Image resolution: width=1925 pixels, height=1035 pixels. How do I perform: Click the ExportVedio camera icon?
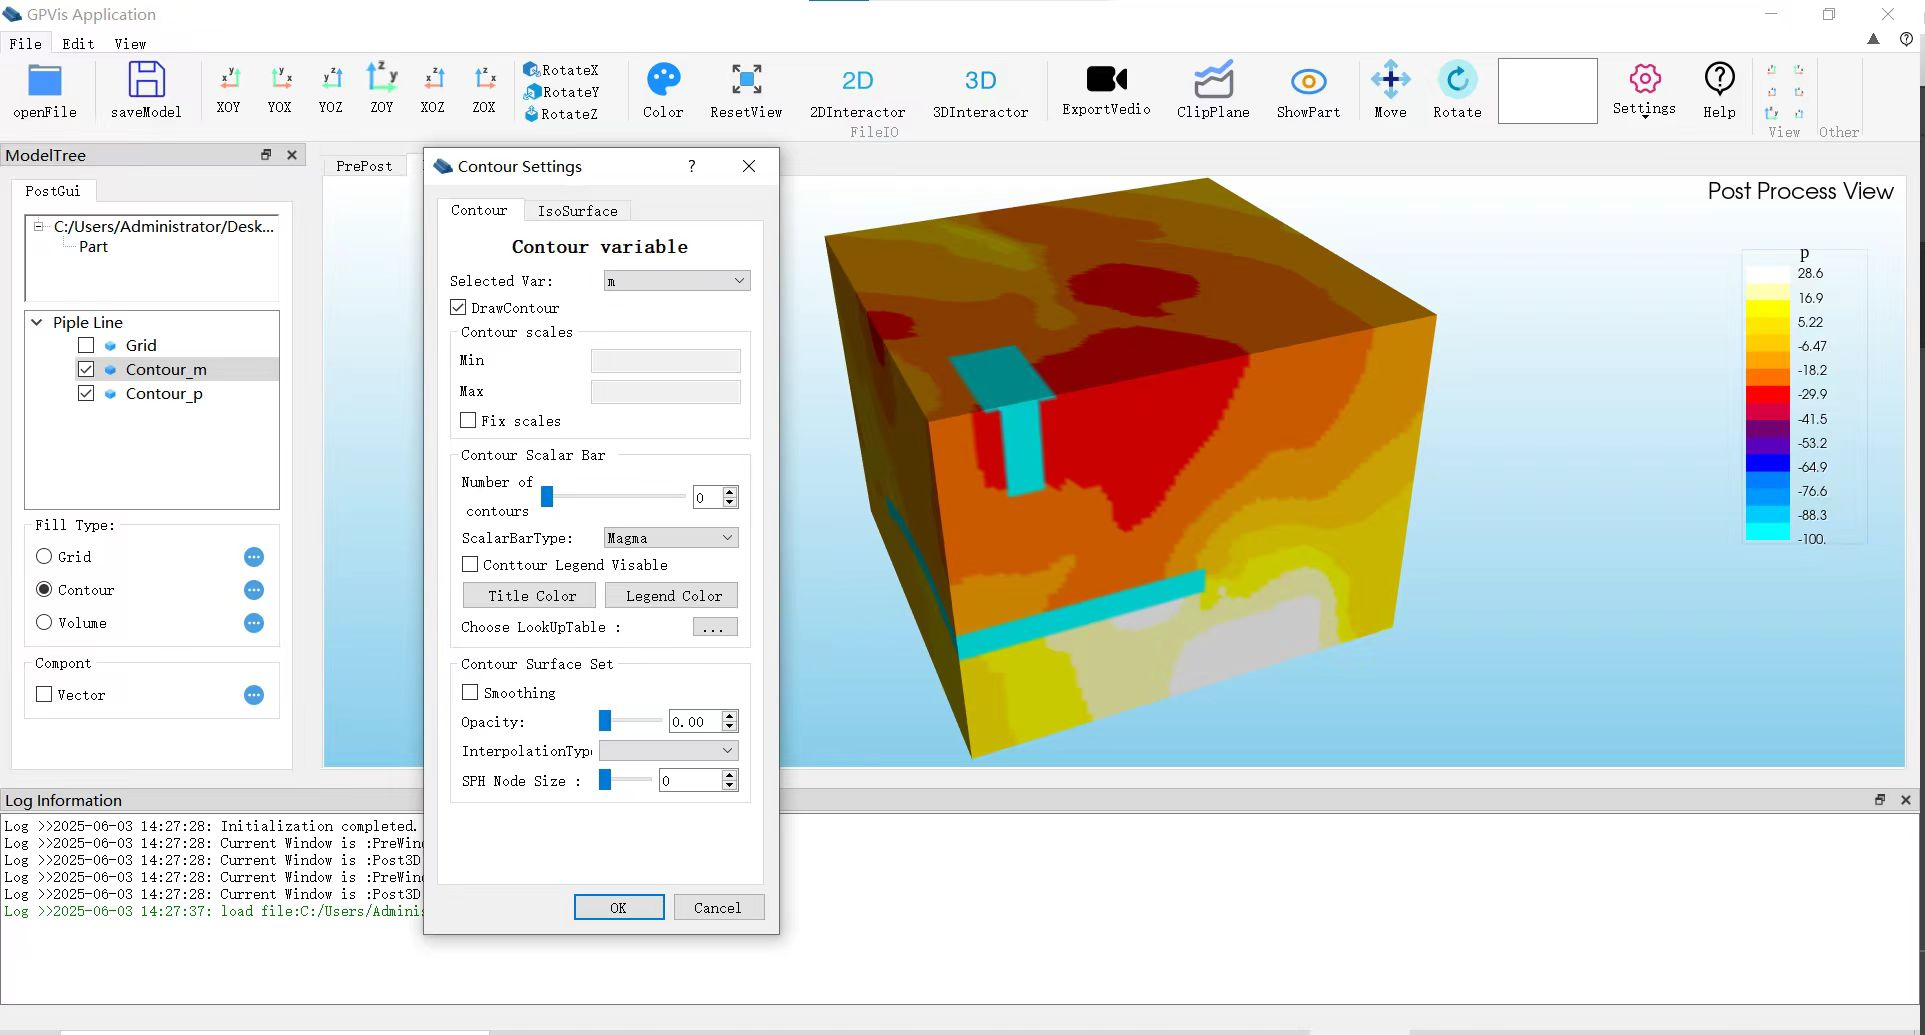1106,78
